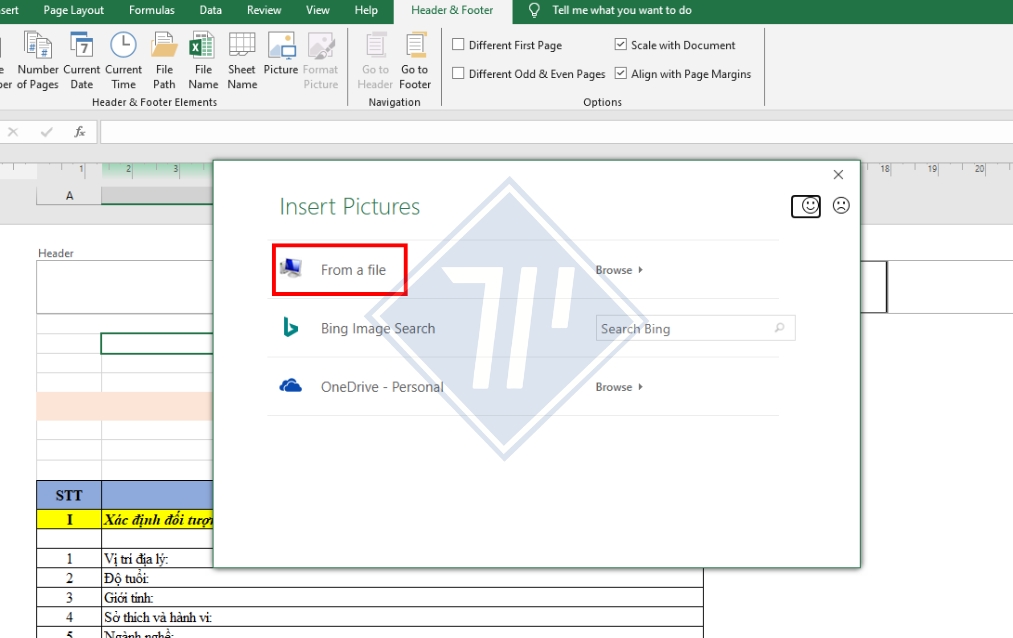Click the Search Bing input field

click(690, 328)
